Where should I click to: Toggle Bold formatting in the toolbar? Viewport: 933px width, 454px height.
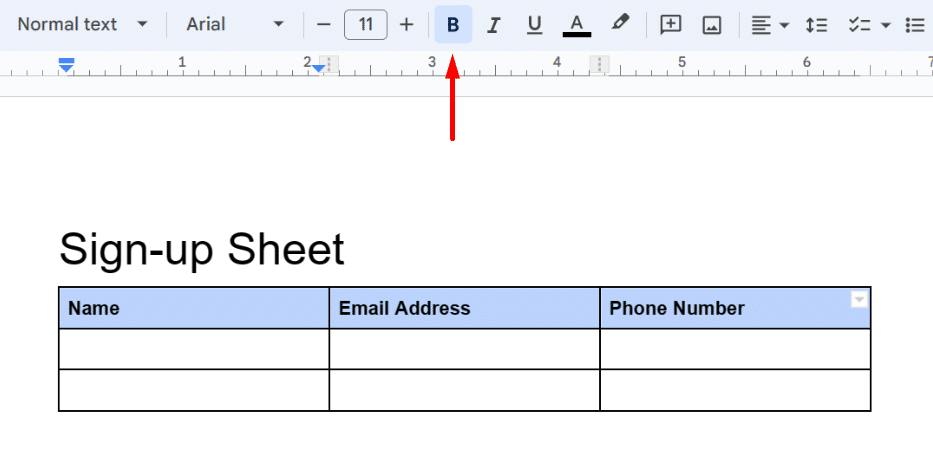click(x=453, y=25)
